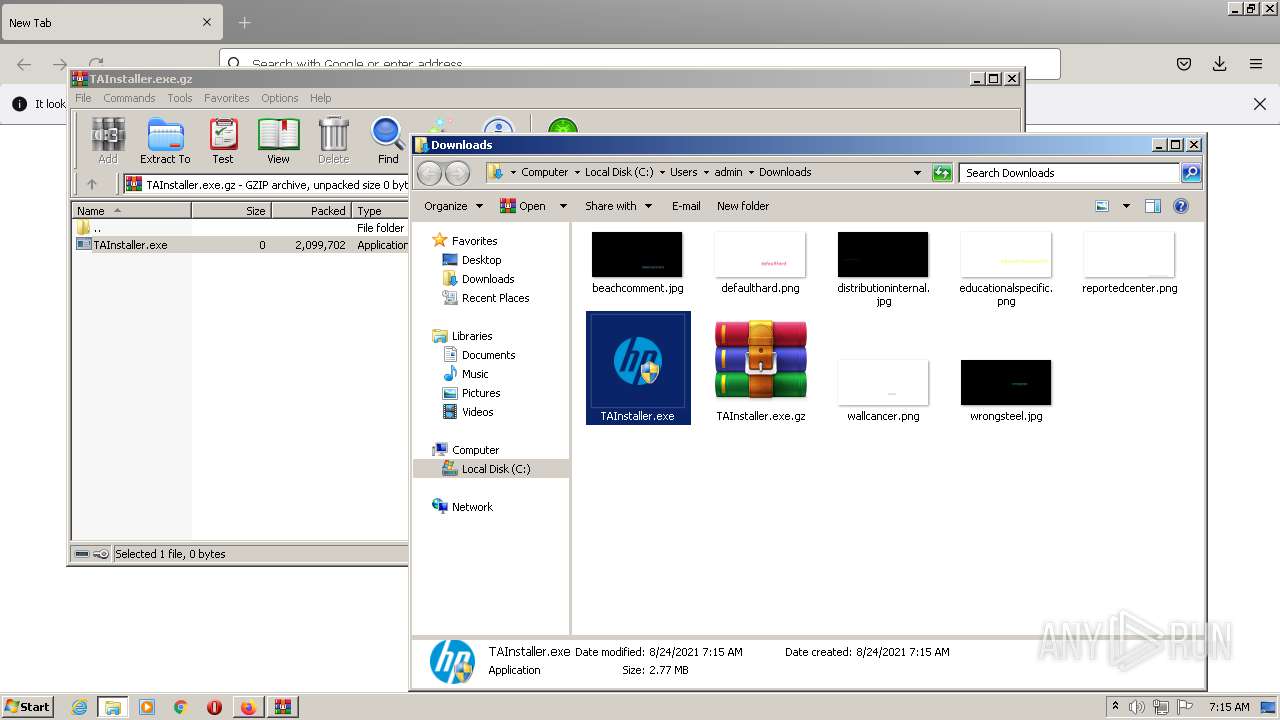Click Explorer Help question-mark icon
1280x720 pixels.
1181,206
